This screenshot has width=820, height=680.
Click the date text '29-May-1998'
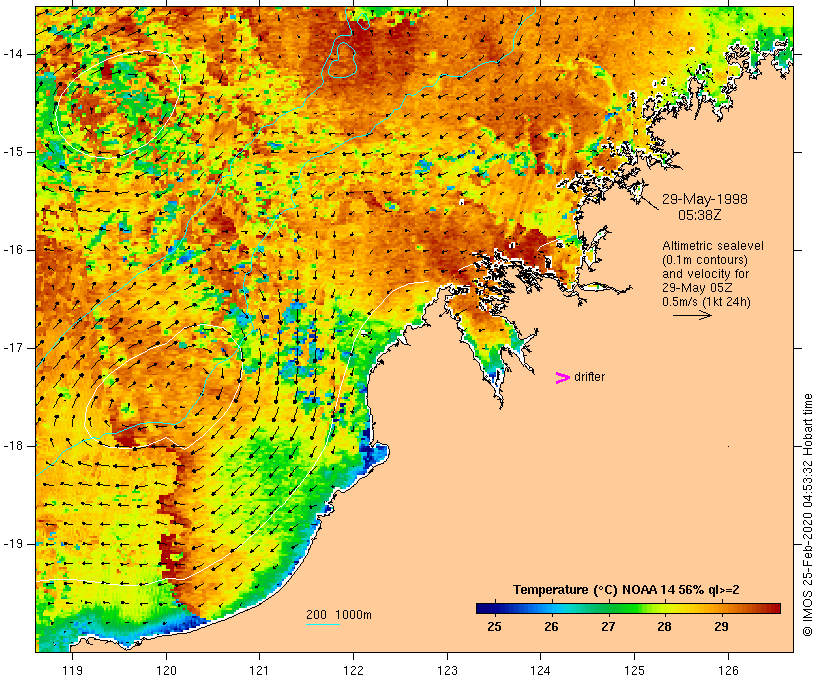(704, 199)
